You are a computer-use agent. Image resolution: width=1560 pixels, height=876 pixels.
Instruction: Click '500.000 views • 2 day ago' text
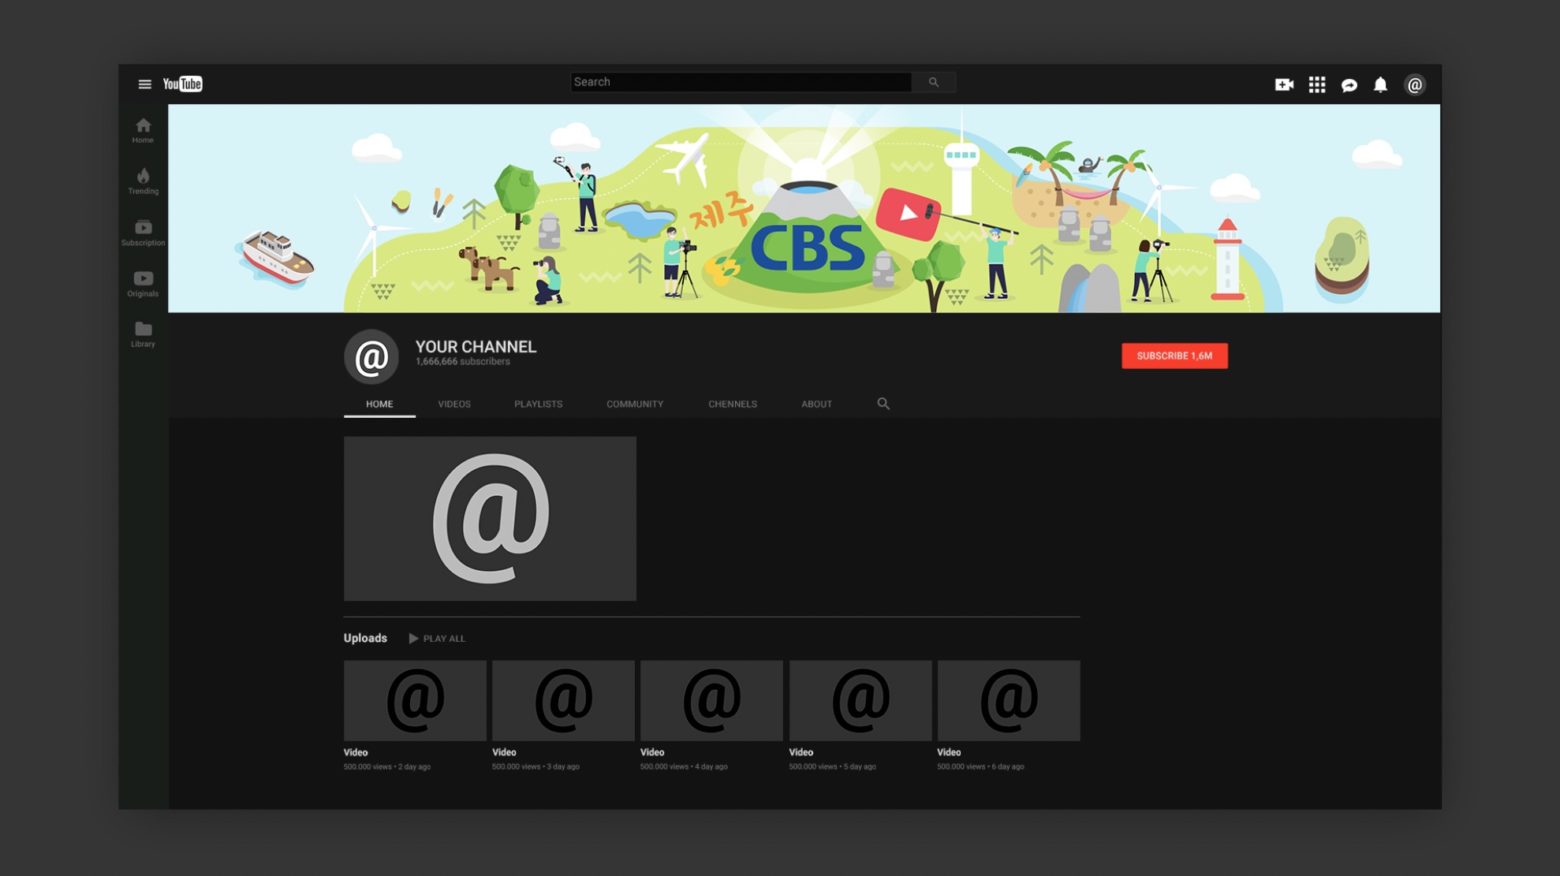[387, 767]
